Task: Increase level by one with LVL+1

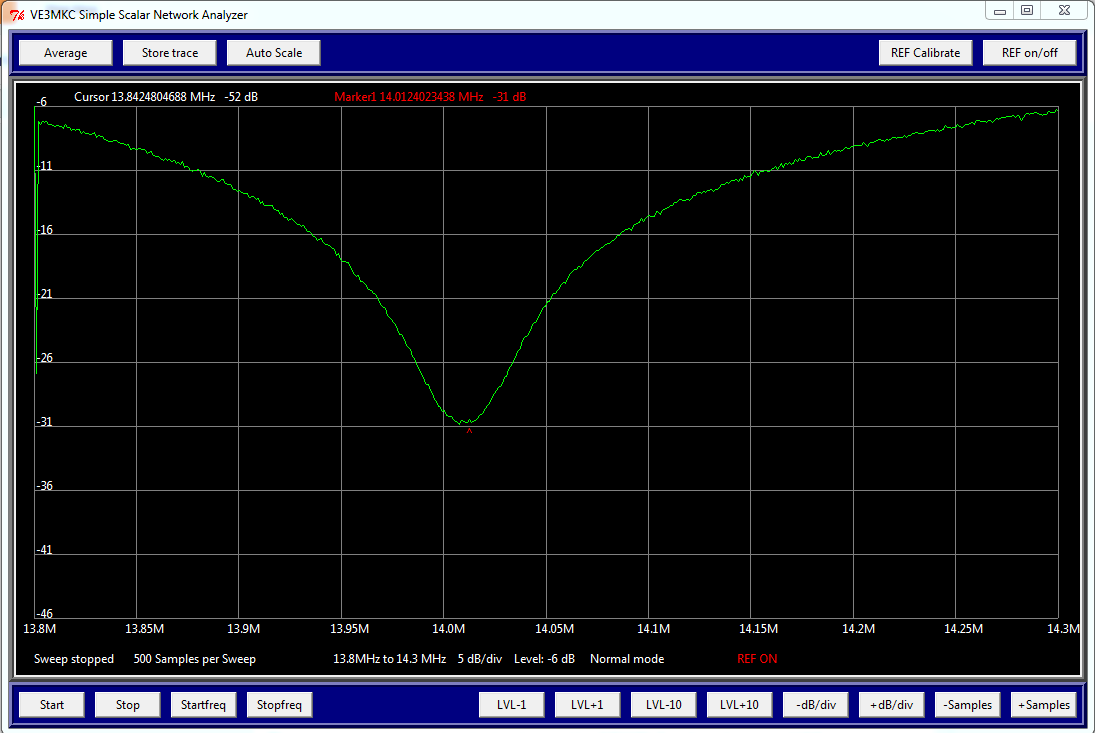Action: (587, 704)
